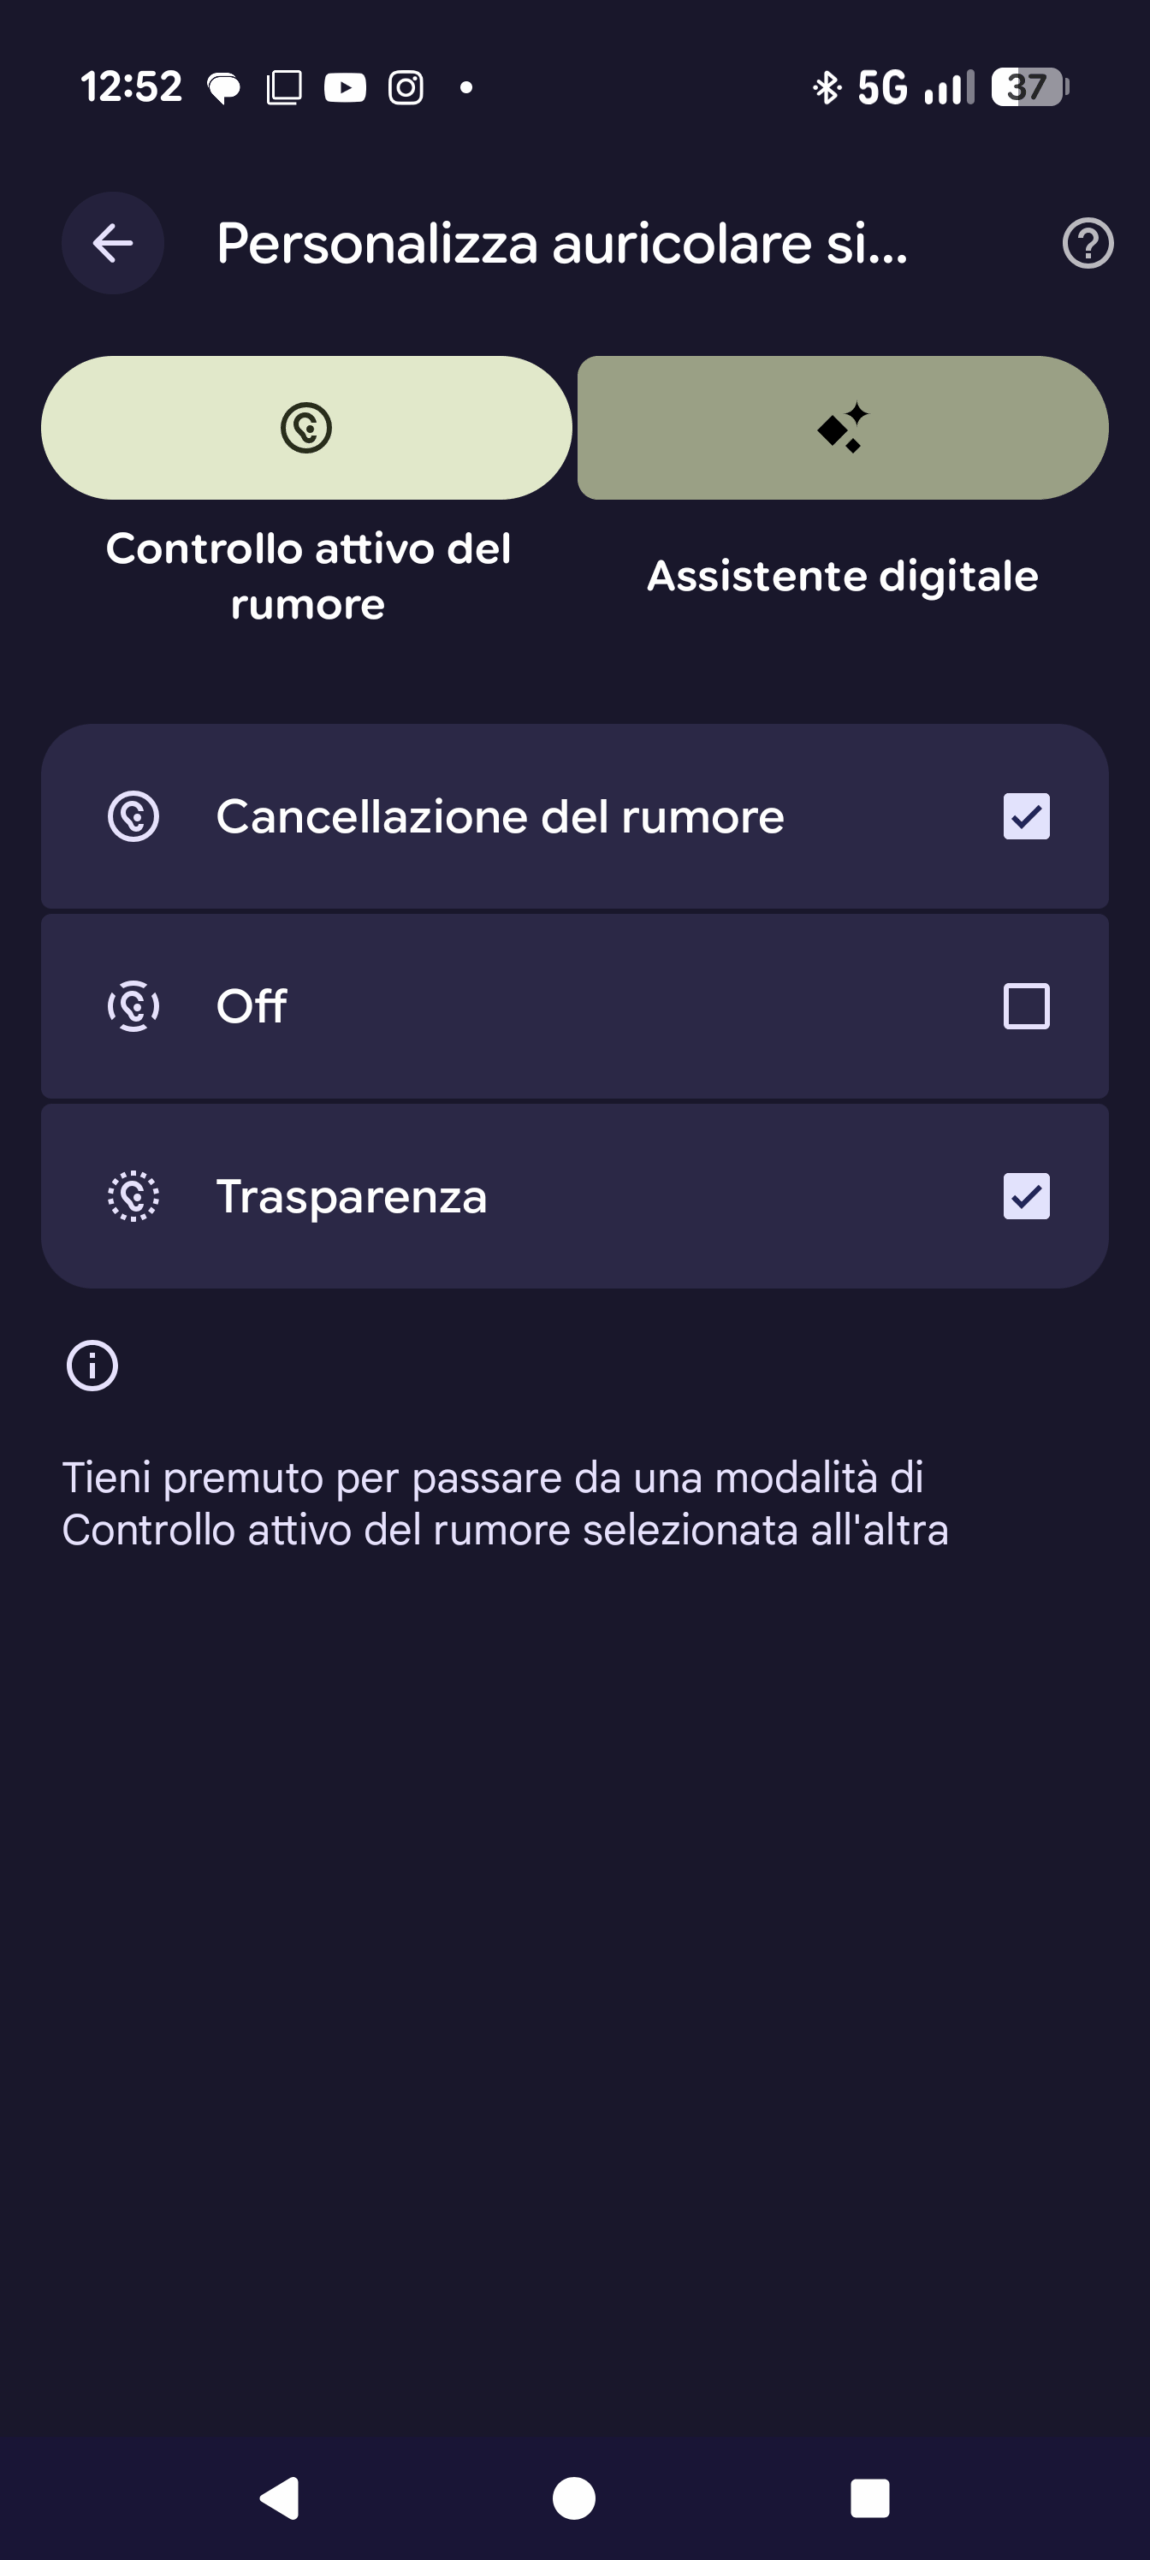Open the help question mark icon
This screenshot has height=2560, width=1150.
(x=1087, y=243)
